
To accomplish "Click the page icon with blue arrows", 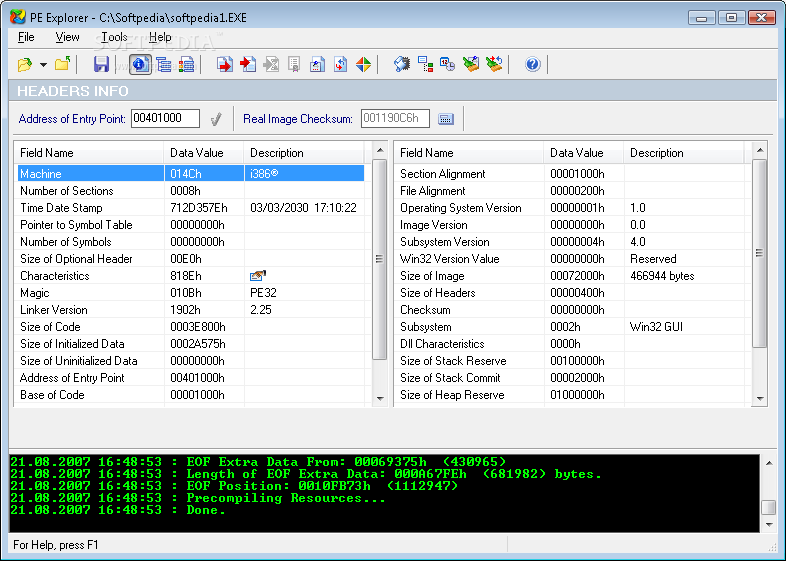I will 340,64.
